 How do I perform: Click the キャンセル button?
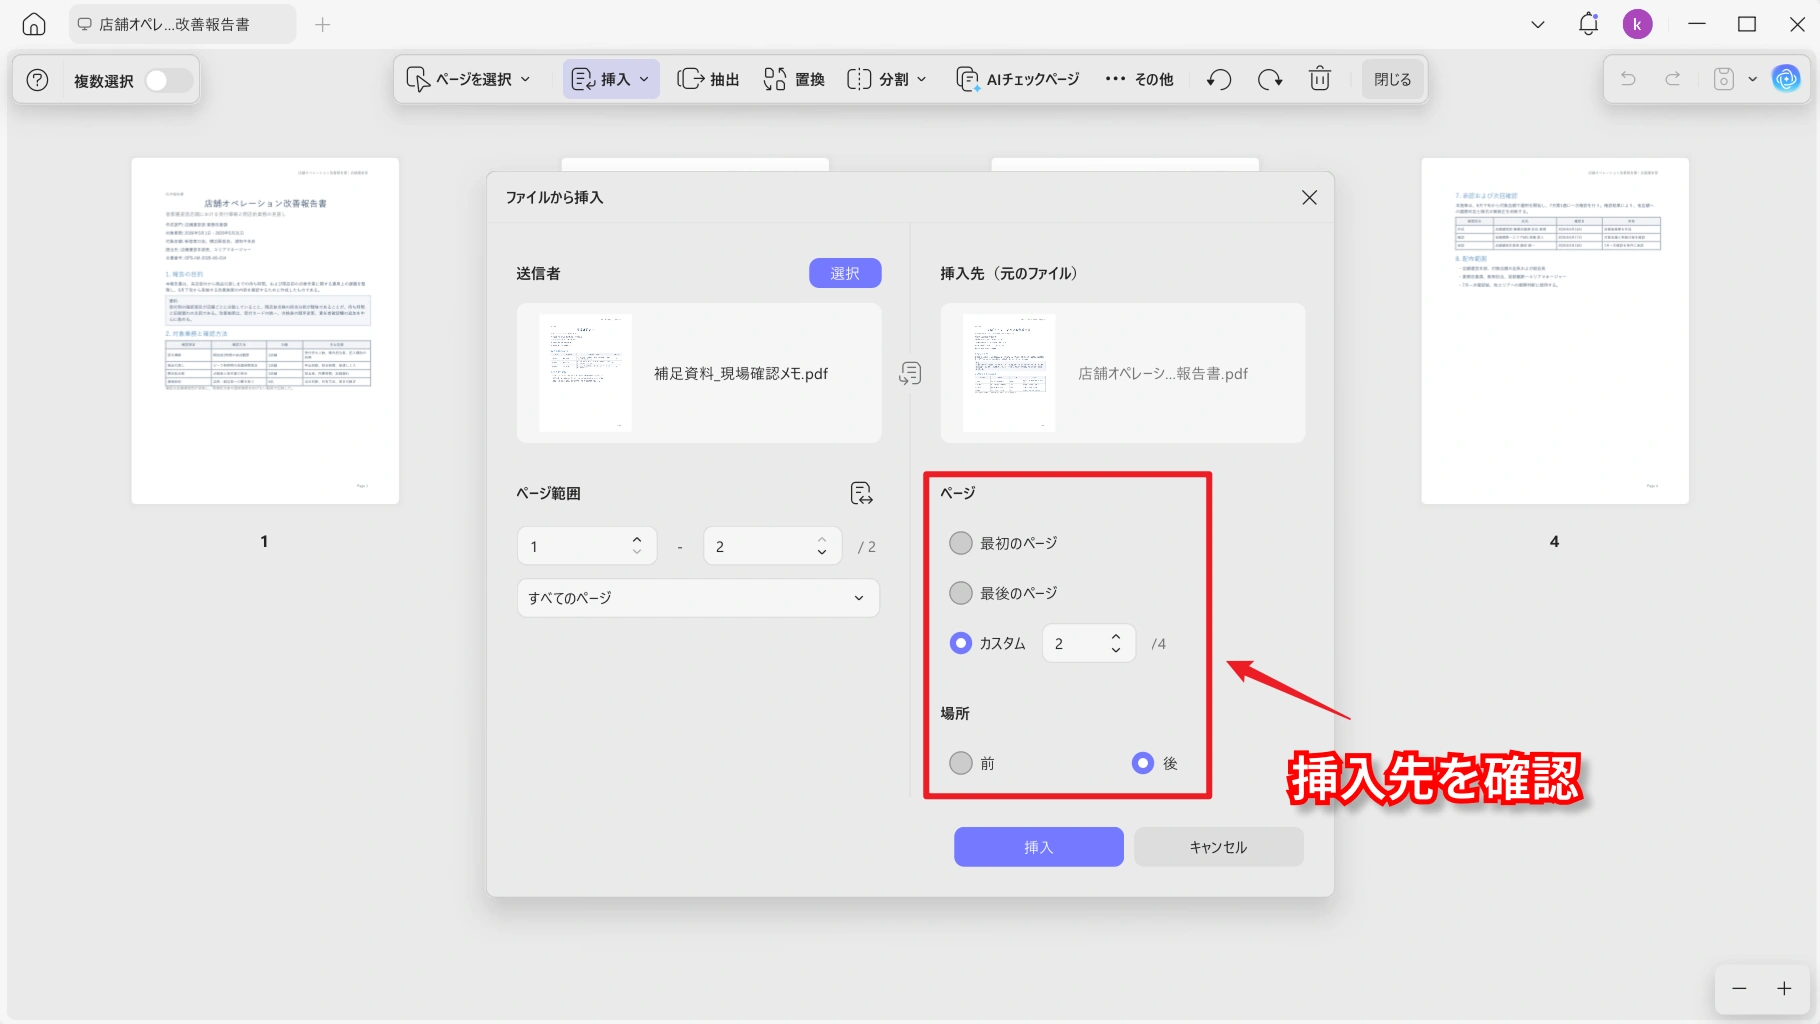tap(1218, 847)
